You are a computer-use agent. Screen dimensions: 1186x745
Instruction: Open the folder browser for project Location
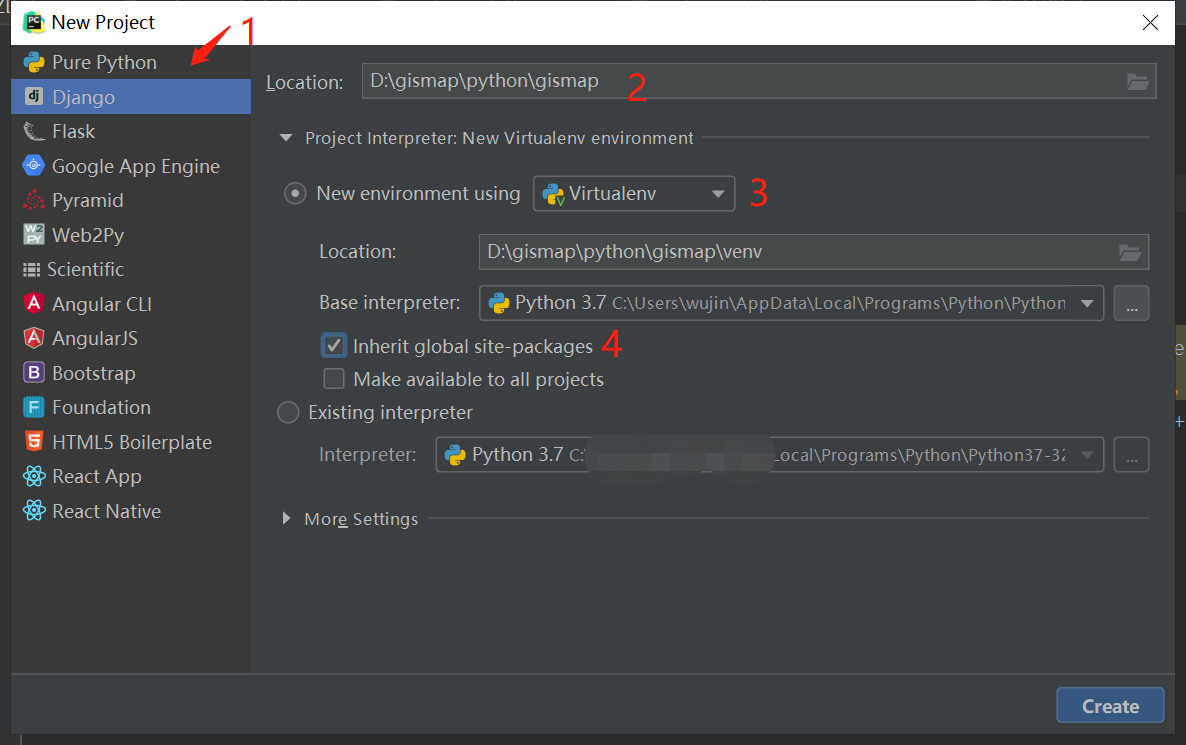tap(1138, 81)
